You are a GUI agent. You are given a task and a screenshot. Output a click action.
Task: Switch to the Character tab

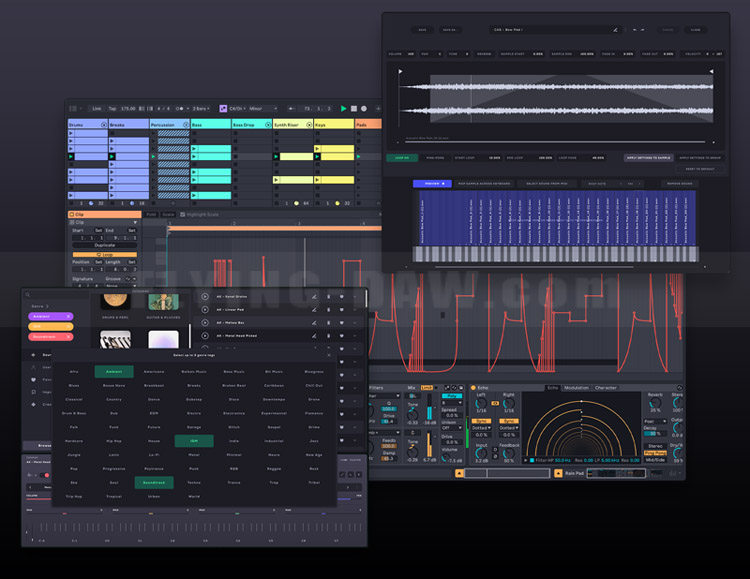tap(606, 388)
